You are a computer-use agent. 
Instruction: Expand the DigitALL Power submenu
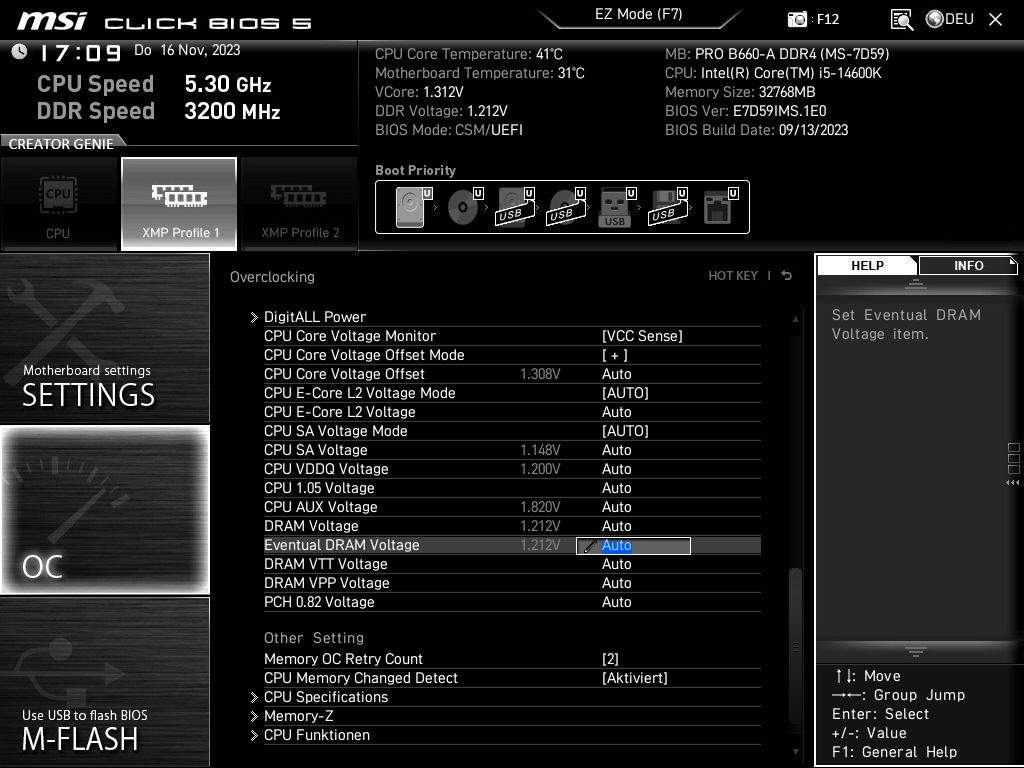coord(315,317)
